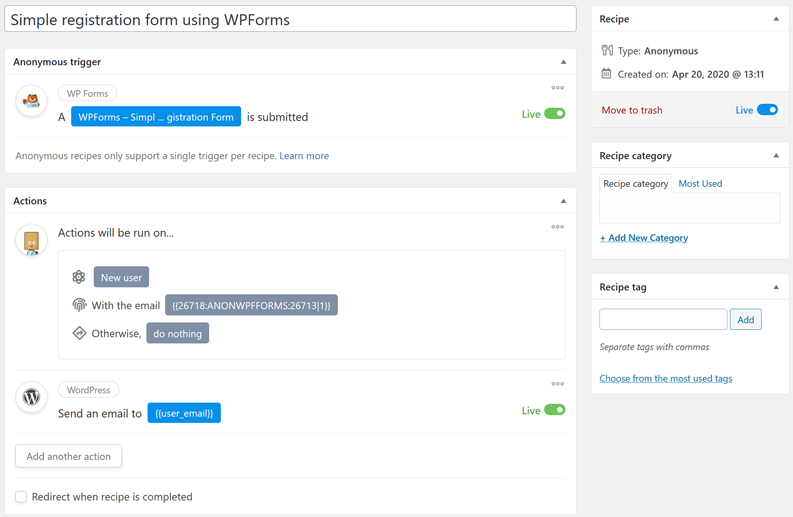Viewport: 793px width, 517px height.
Task: Open the WordPress action's three-dot menu
Action: click(557, 384)
